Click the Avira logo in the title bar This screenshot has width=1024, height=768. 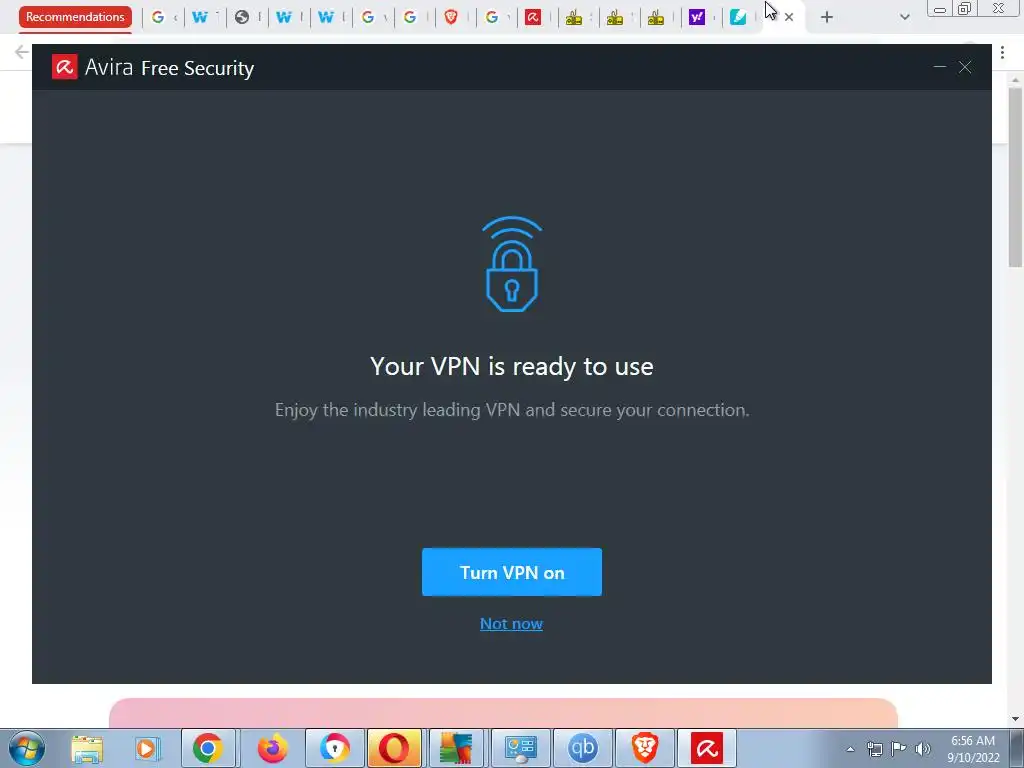[x=65, y=67]
